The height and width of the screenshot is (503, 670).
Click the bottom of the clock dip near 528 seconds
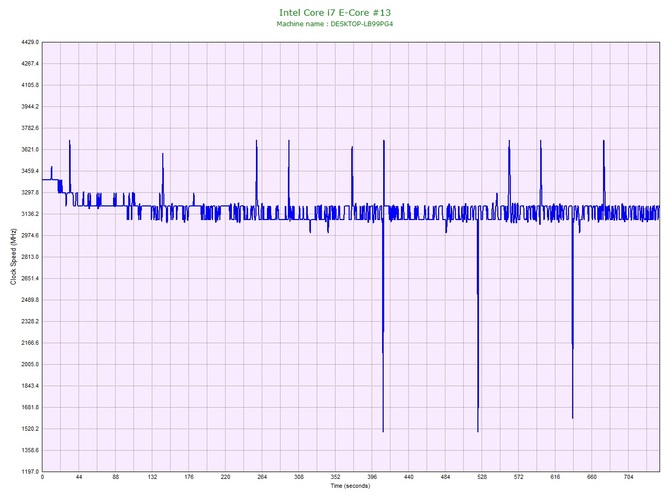click(478, 431)
